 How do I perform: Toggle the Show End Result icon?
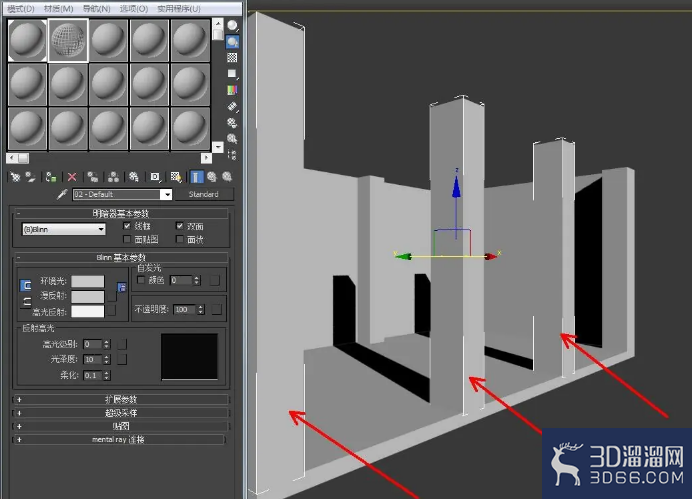[x=196, y=177]
